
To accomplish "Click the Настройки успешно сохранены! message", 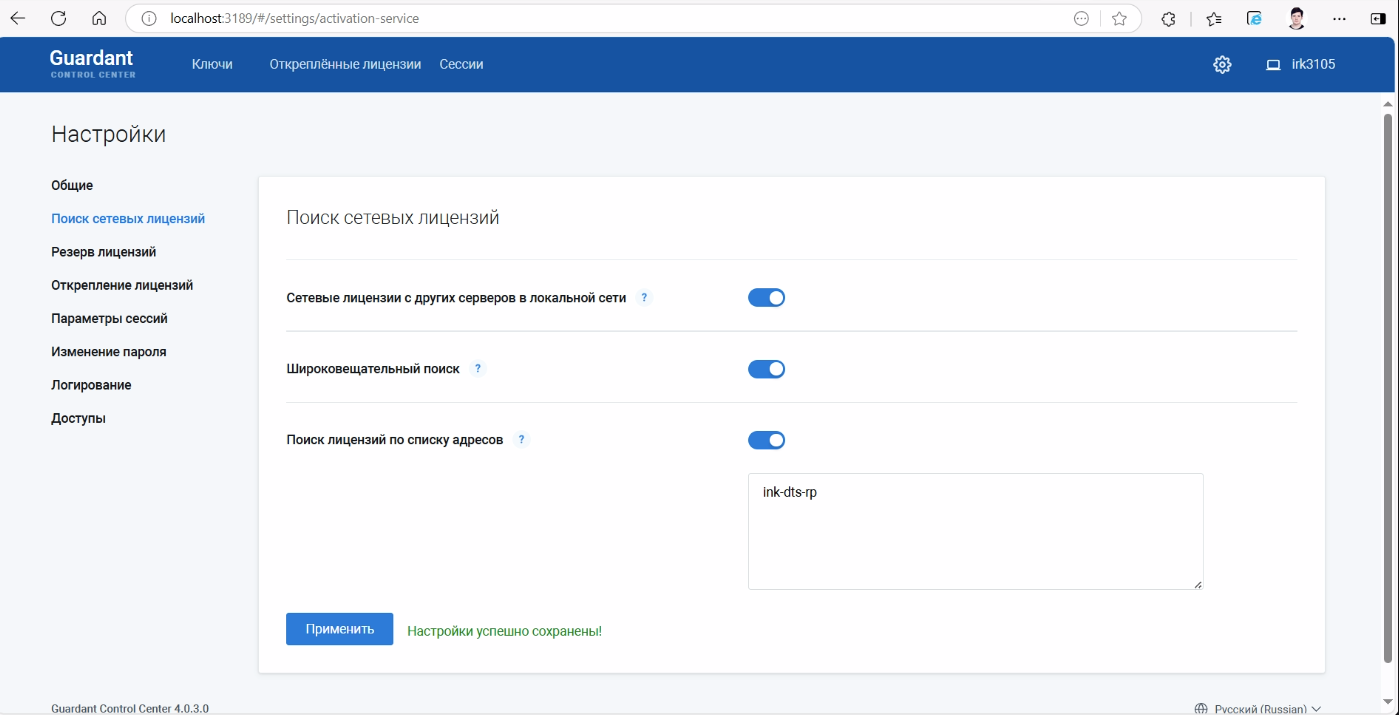I will tap(504, 631).
